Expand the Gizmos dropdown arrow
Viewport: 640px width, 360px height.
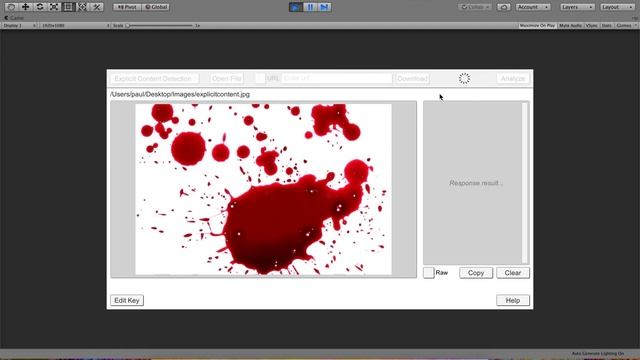pyautogui.click(x=636, y=25)
